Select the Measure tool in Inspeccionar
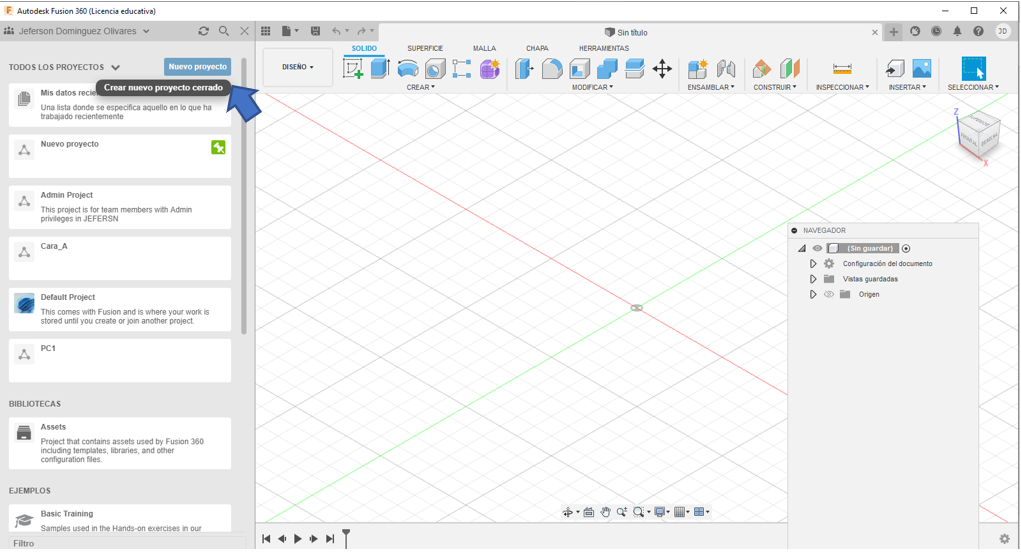This screenshot has width=1021, height=555. (x=842, y=68)
